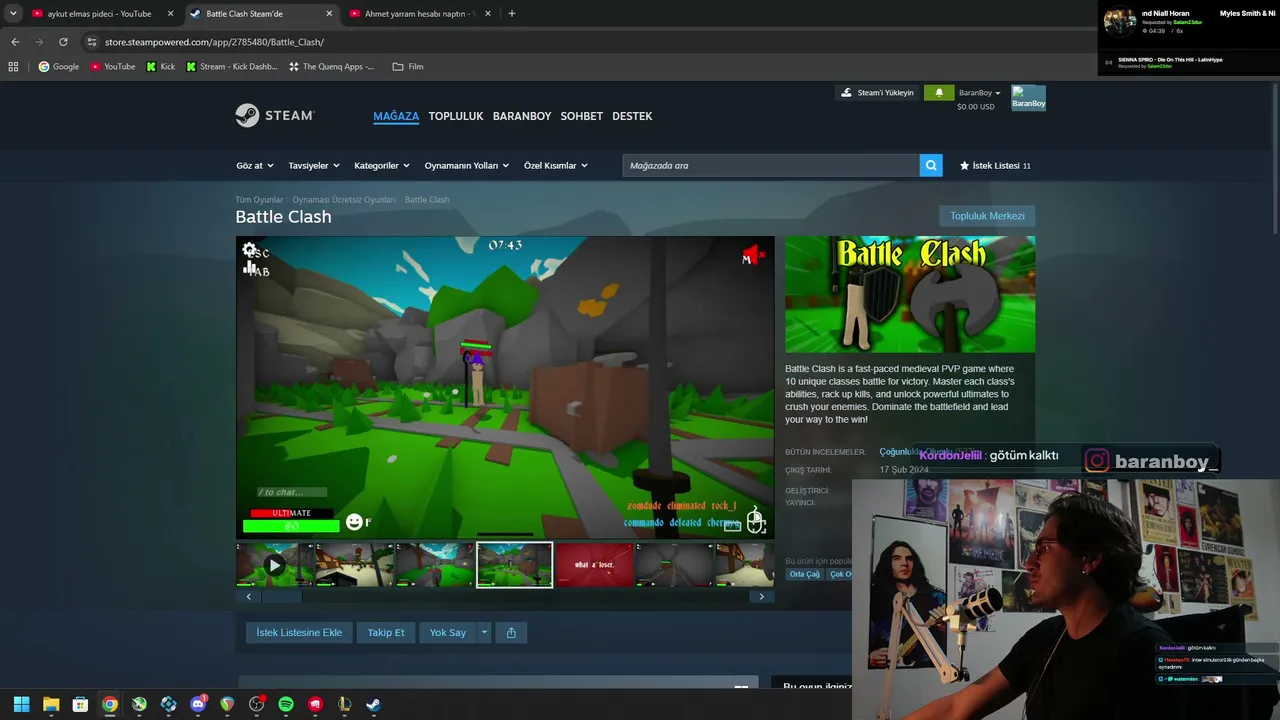The image size is (1280, 720).
Task: Click the Steam logo in the header
Action: [x=275, y=116]
